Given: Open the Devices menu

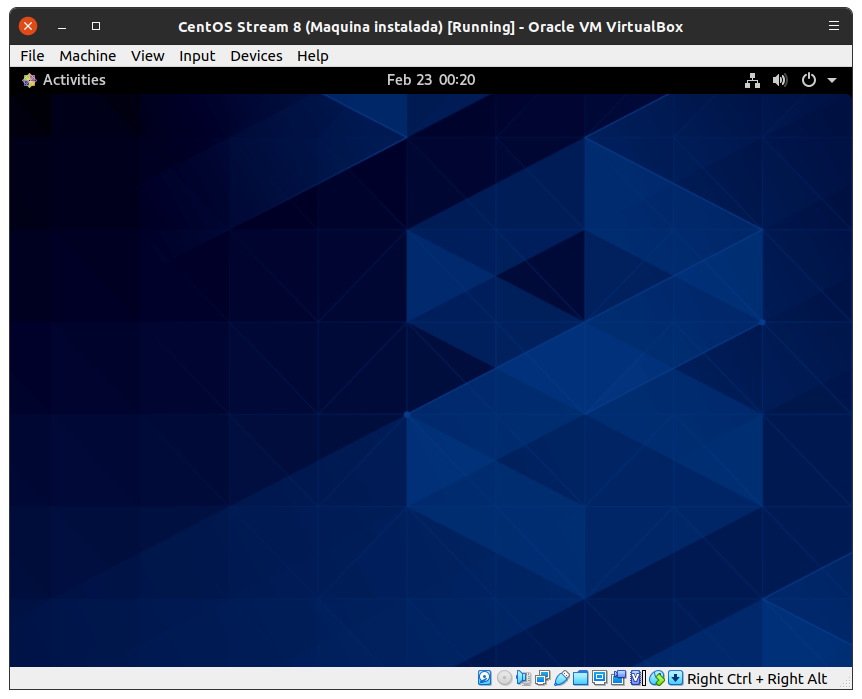Looking at the screenshot, I should tap(256, 56).
